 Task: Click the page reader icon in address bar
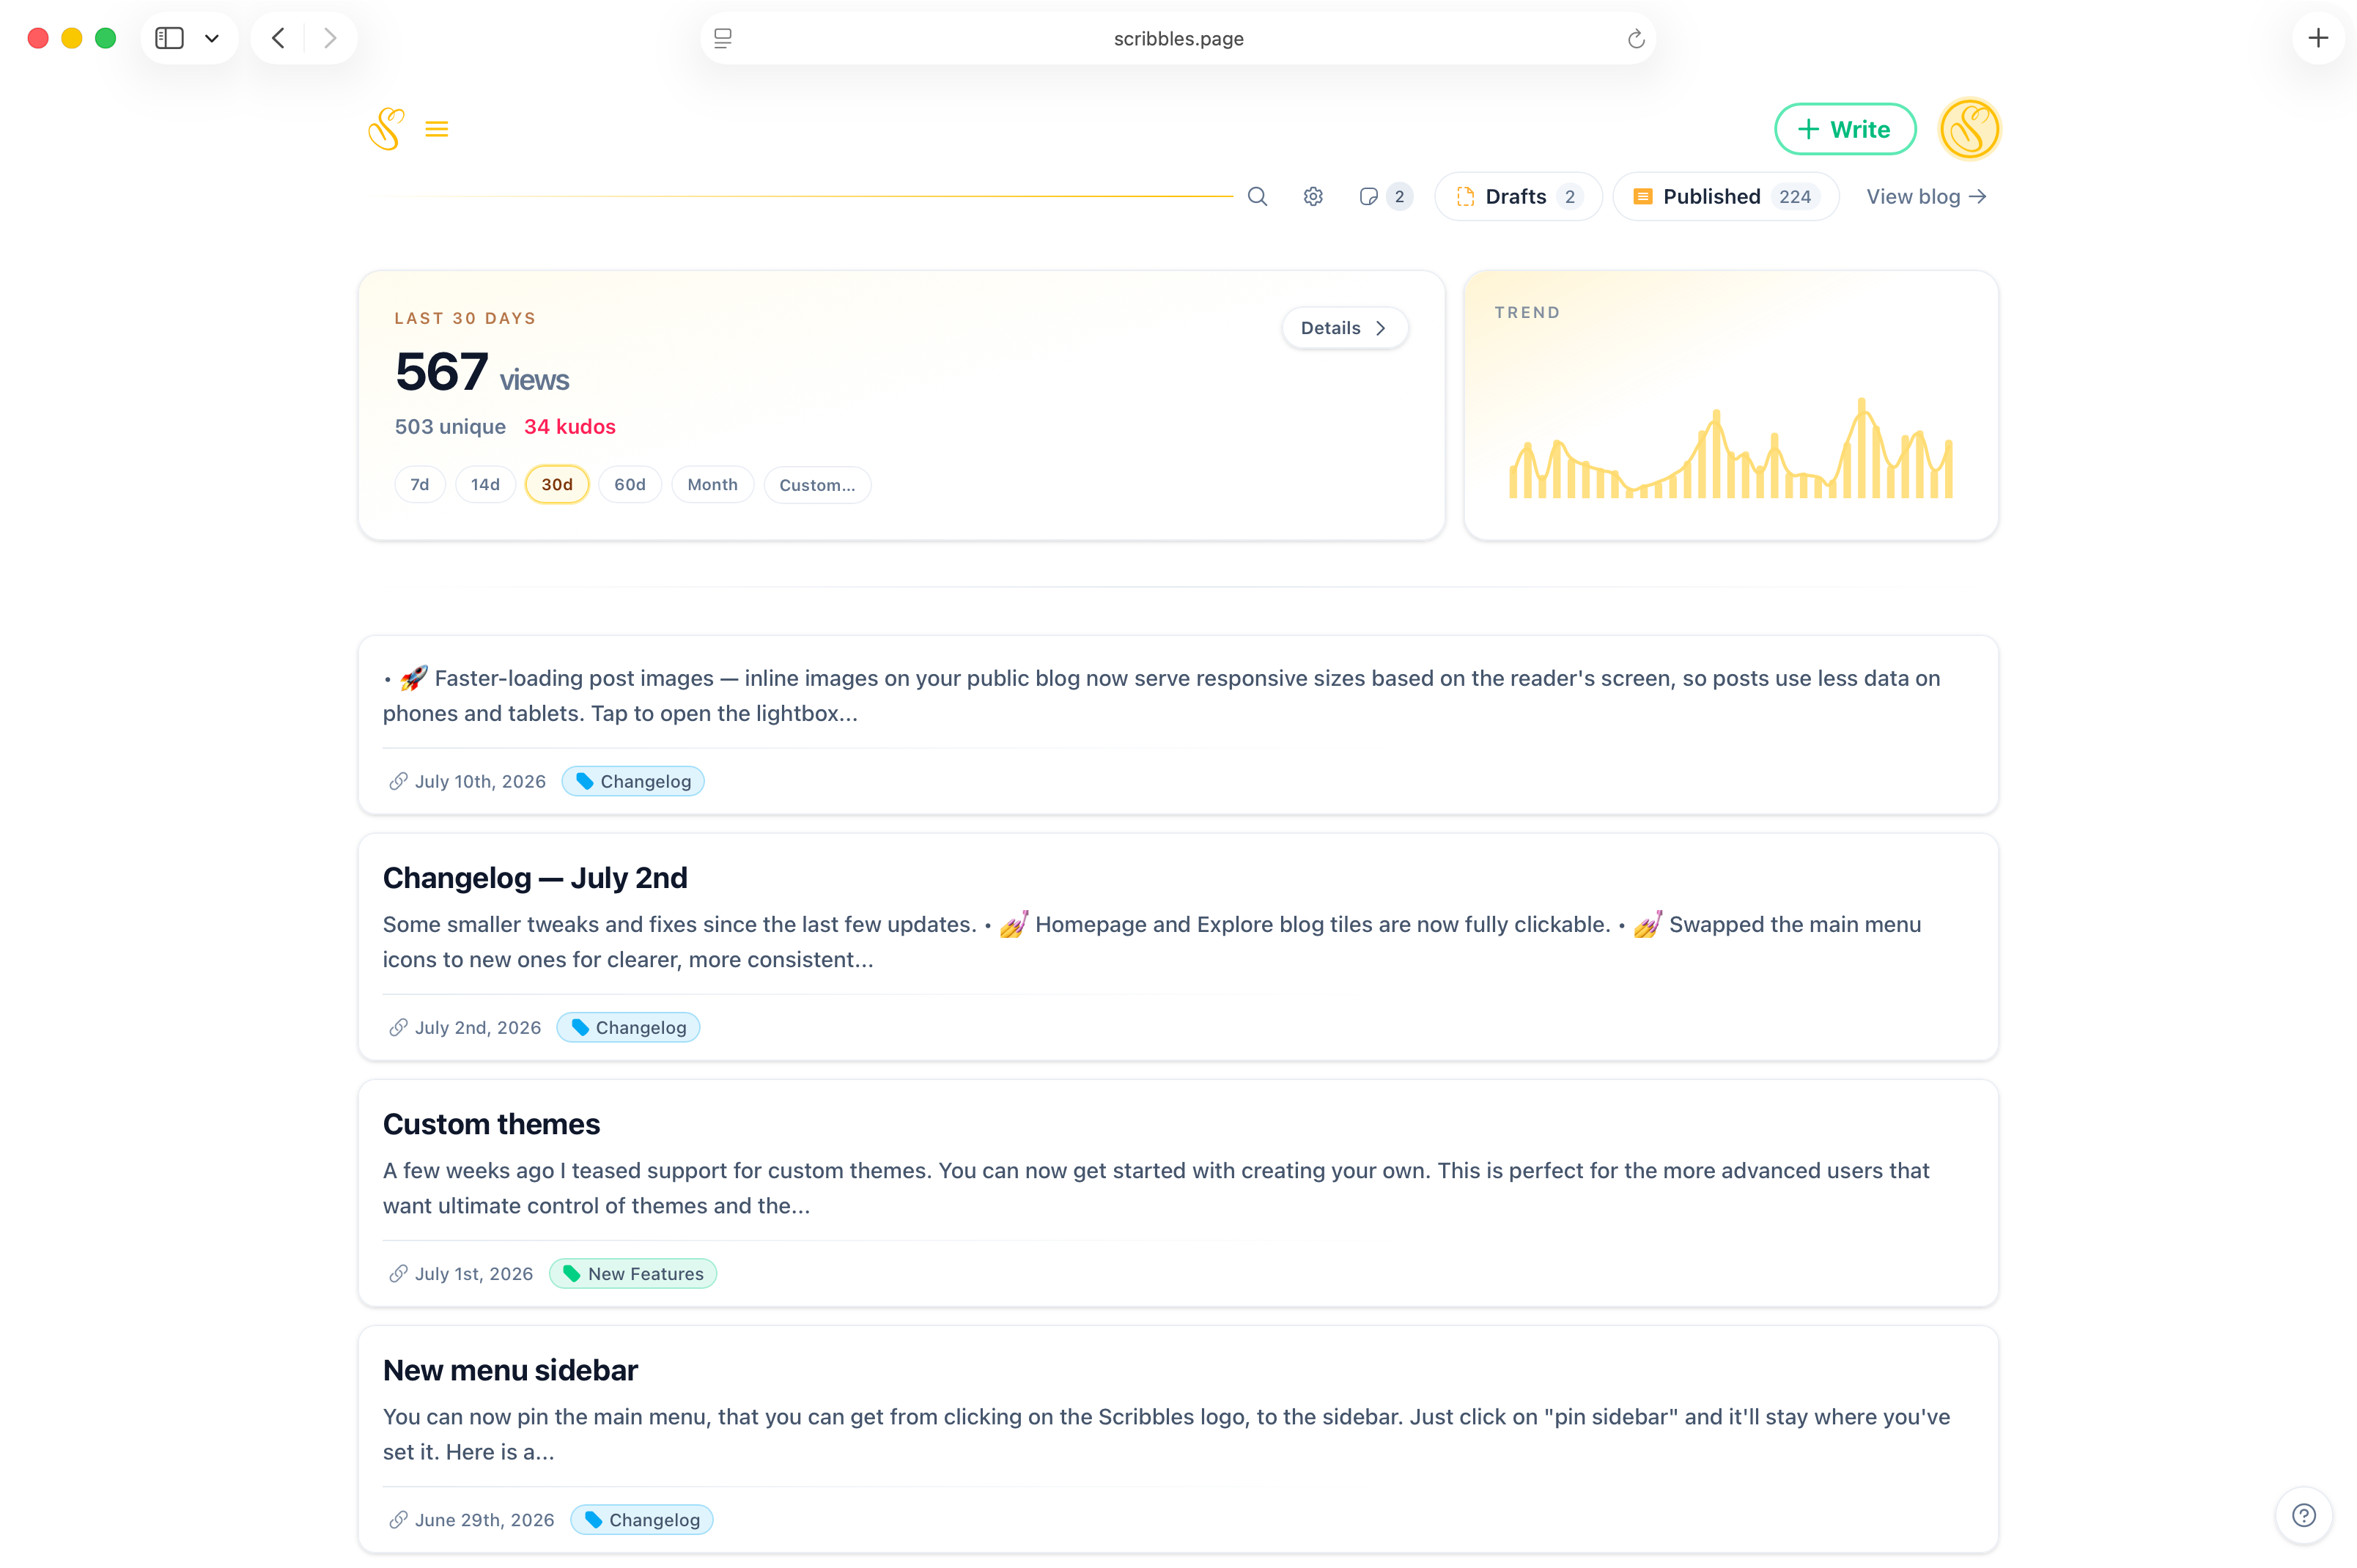(723, 38)
